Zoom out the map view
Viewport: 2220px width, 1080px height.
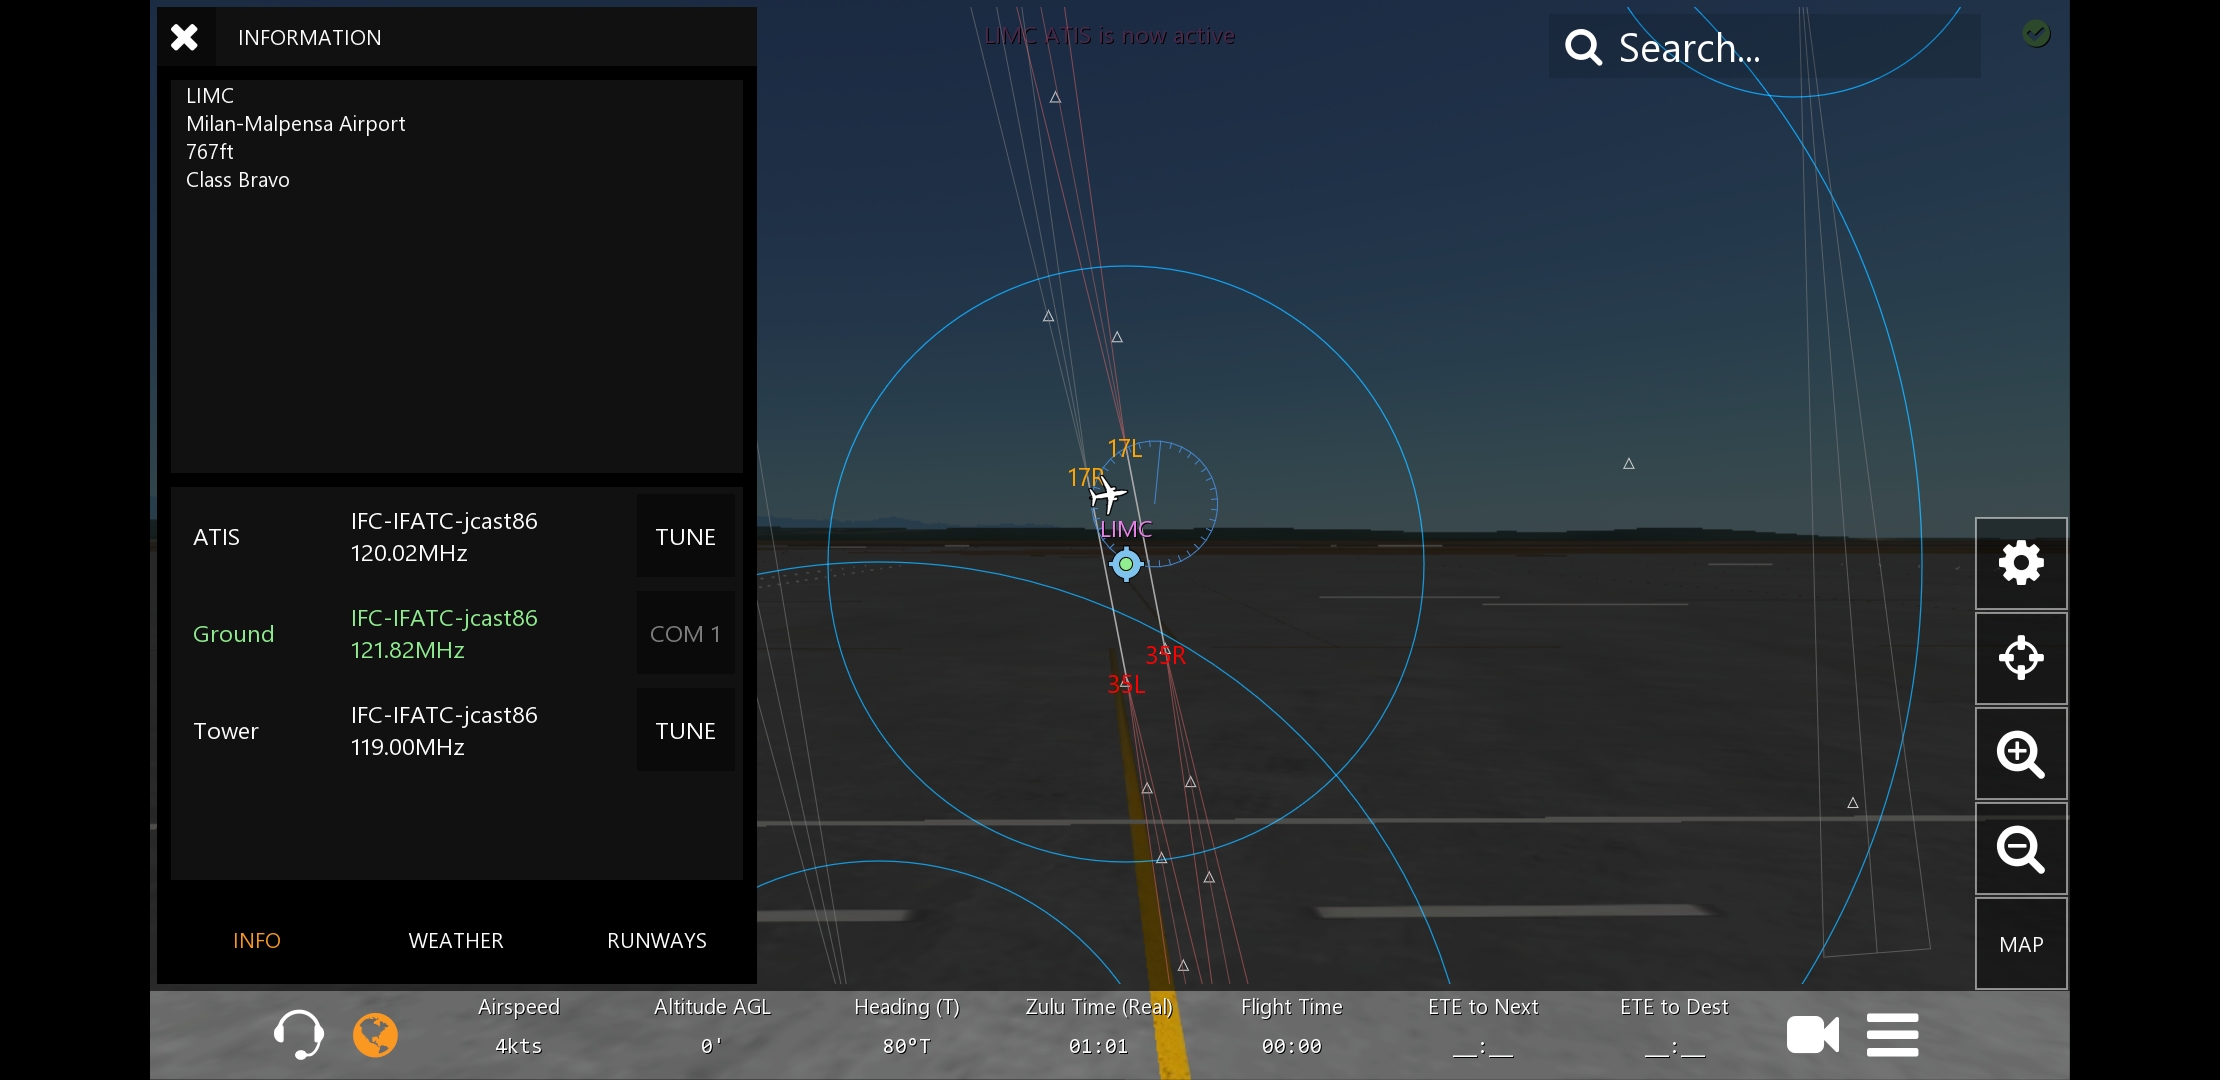(x=2020, y=849)
